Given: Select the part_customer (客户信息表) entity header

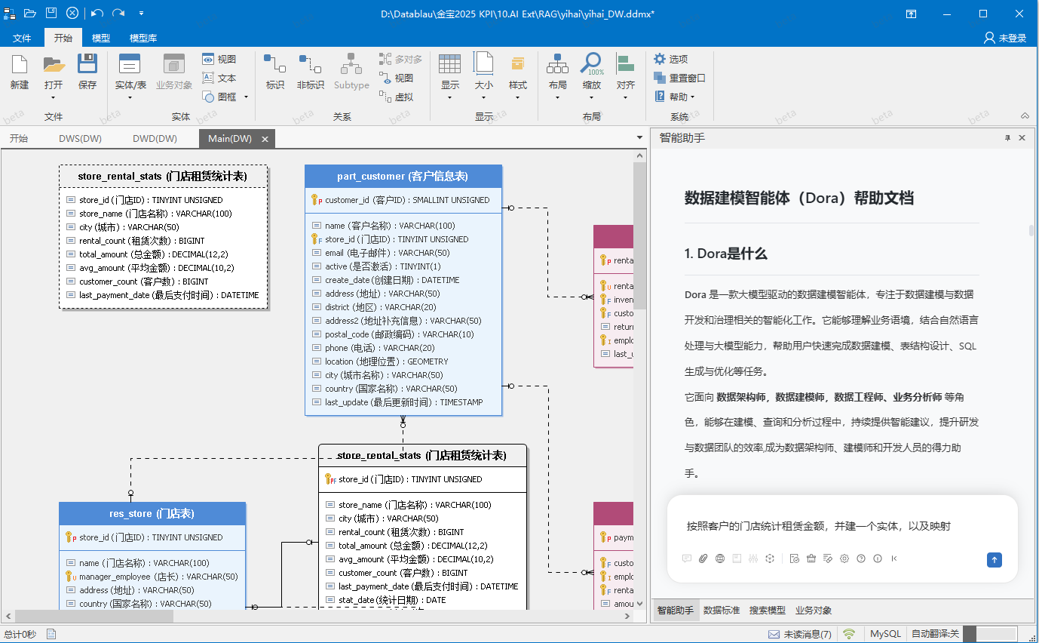Looking at the screenshot, I should (x=403, y=176).
